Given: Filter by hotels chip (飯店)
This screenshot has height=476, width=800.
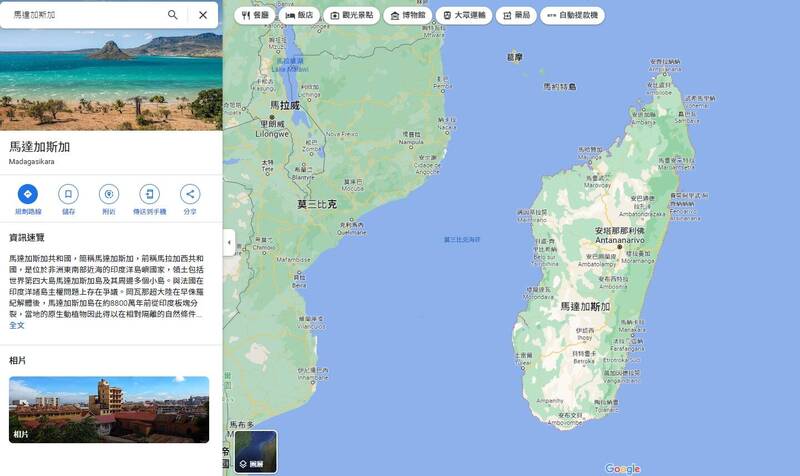Looking at the screenshot, I should (x=299, y=15).
